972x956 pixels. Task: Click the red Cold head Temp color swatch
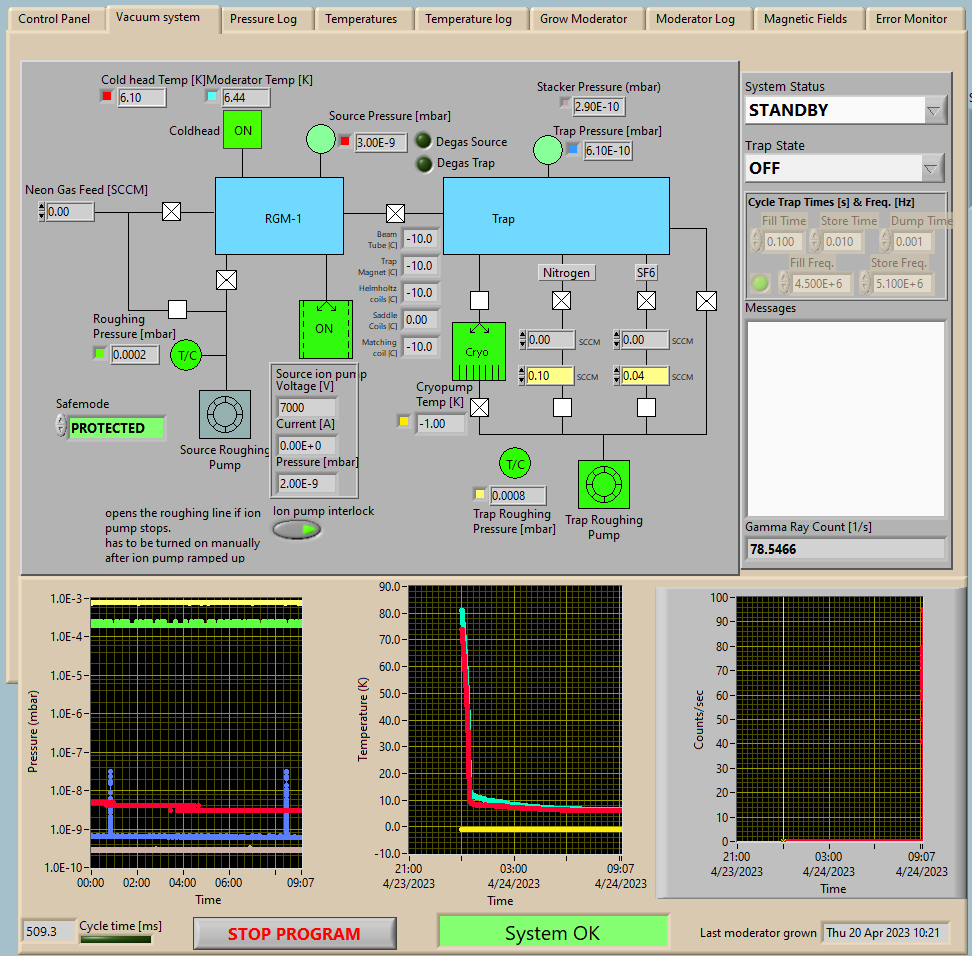click(107, 97)
